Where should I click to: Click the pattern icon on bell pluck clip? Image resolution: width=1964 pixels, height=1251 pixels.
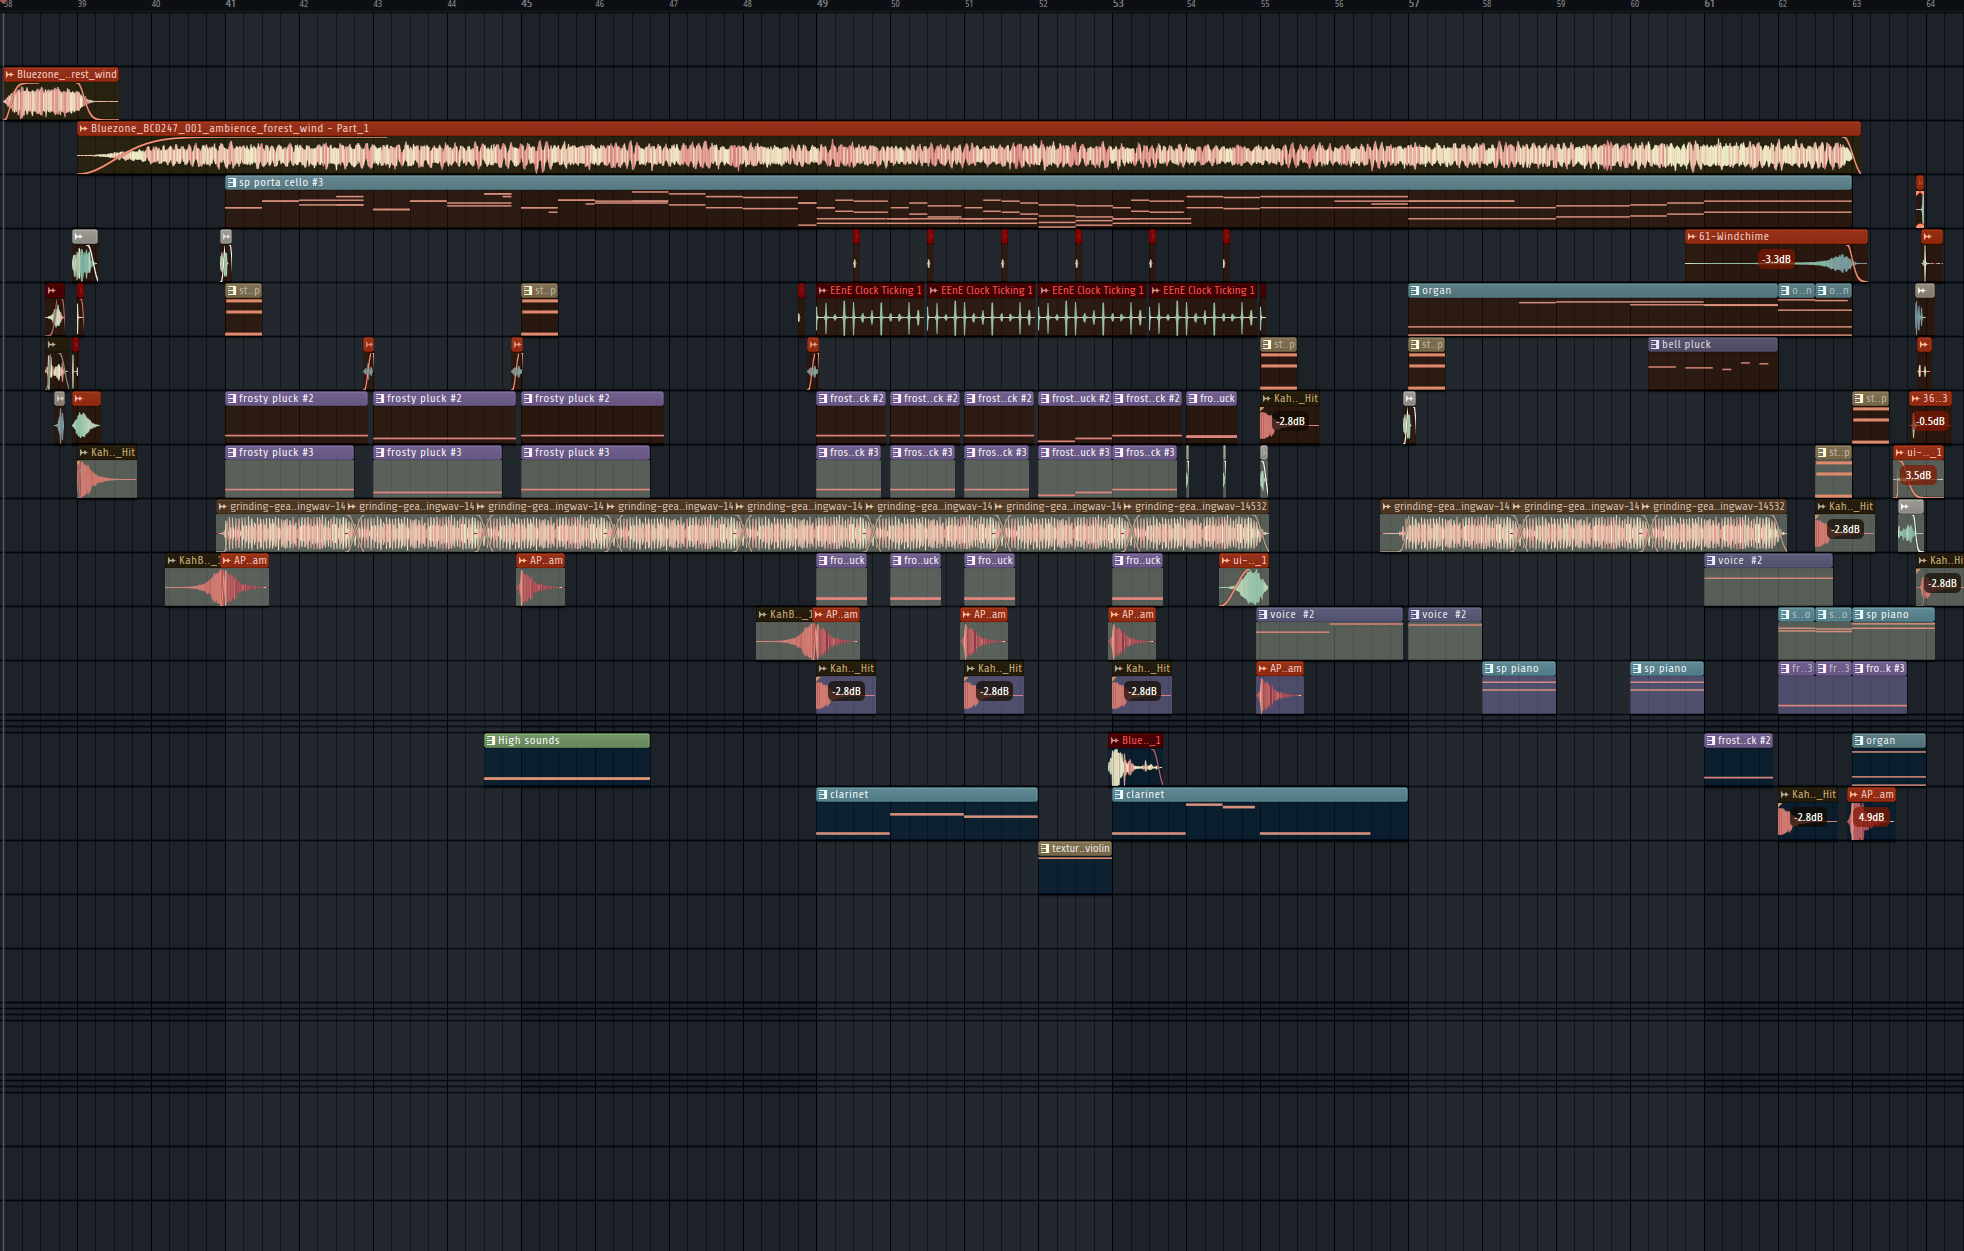[1655, 345]
